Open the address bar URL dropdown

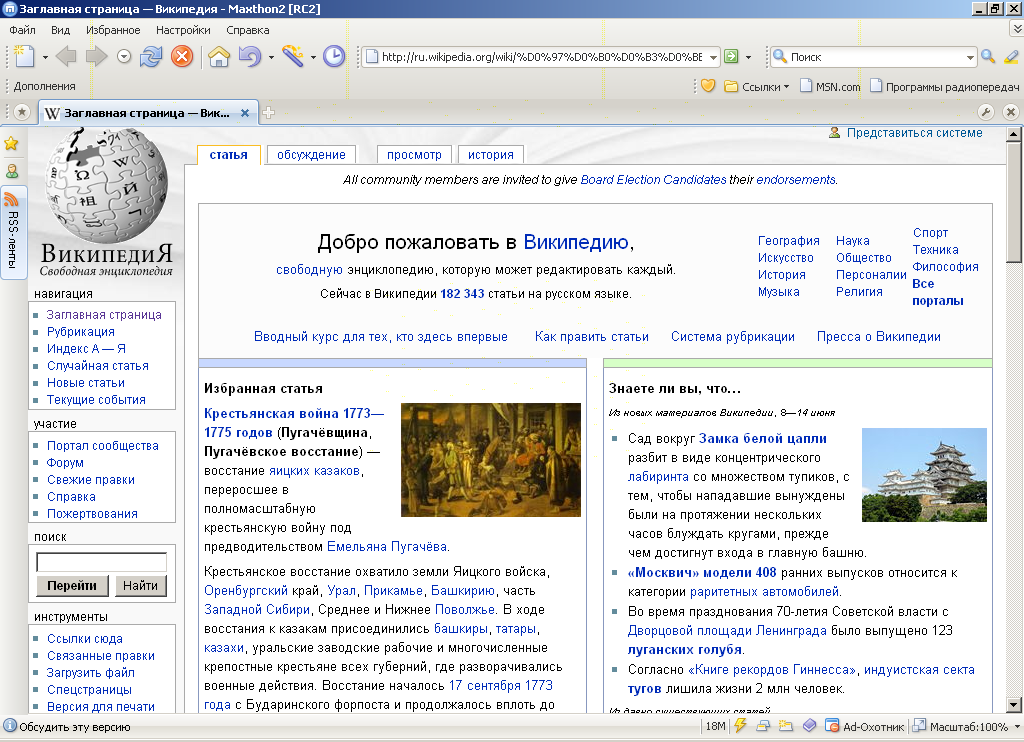[713, 57]
